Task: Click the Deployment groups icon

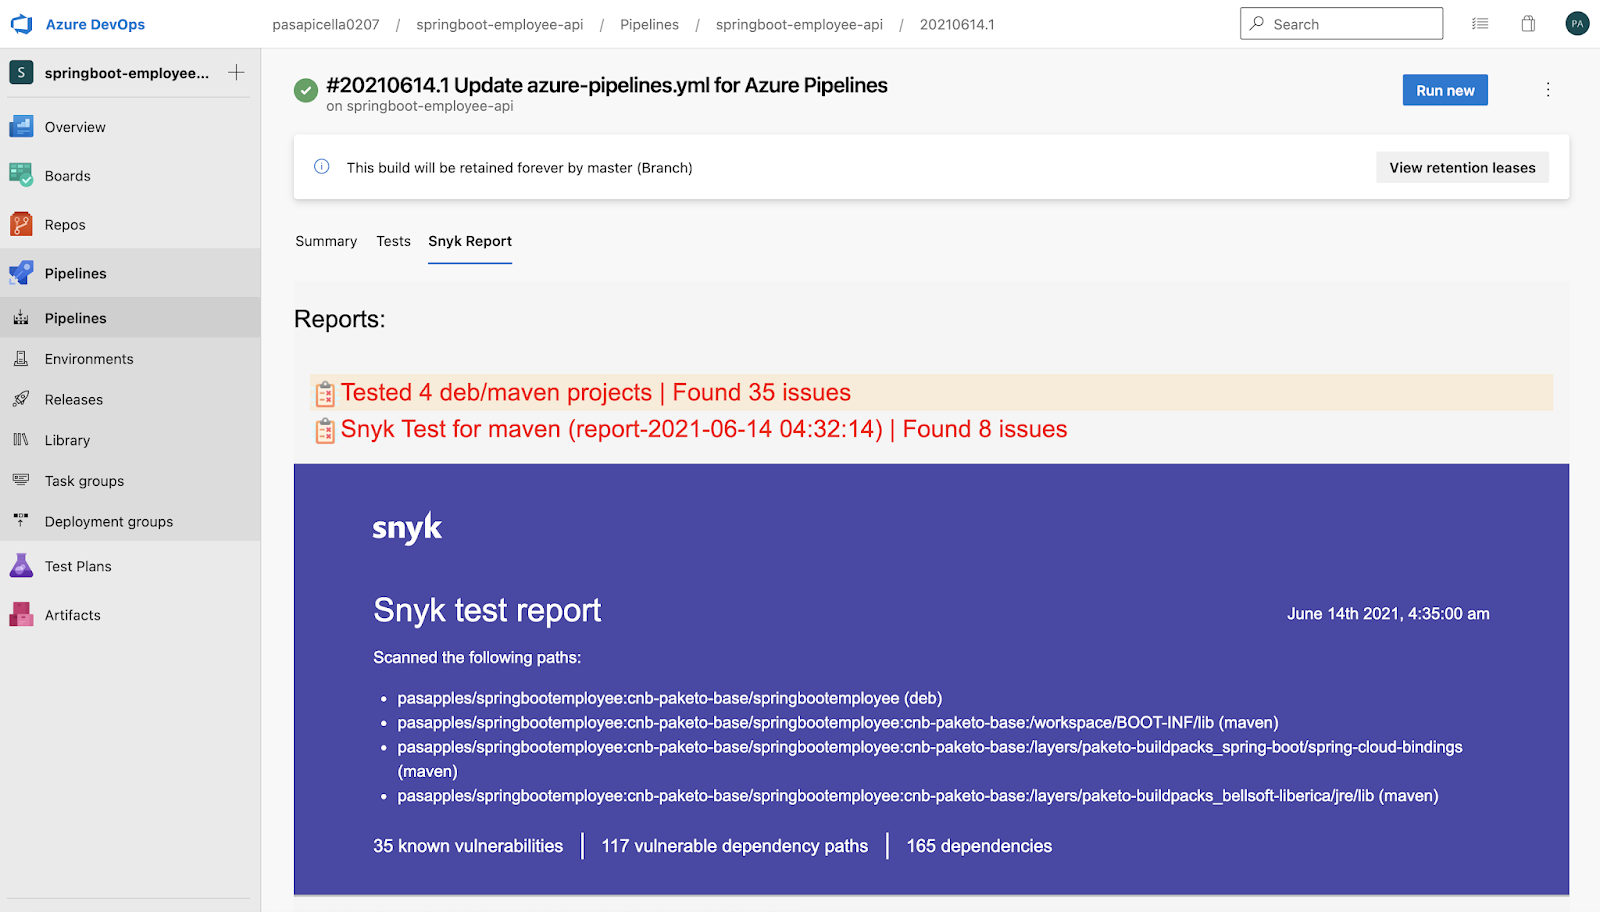Action: click(21, 521)
